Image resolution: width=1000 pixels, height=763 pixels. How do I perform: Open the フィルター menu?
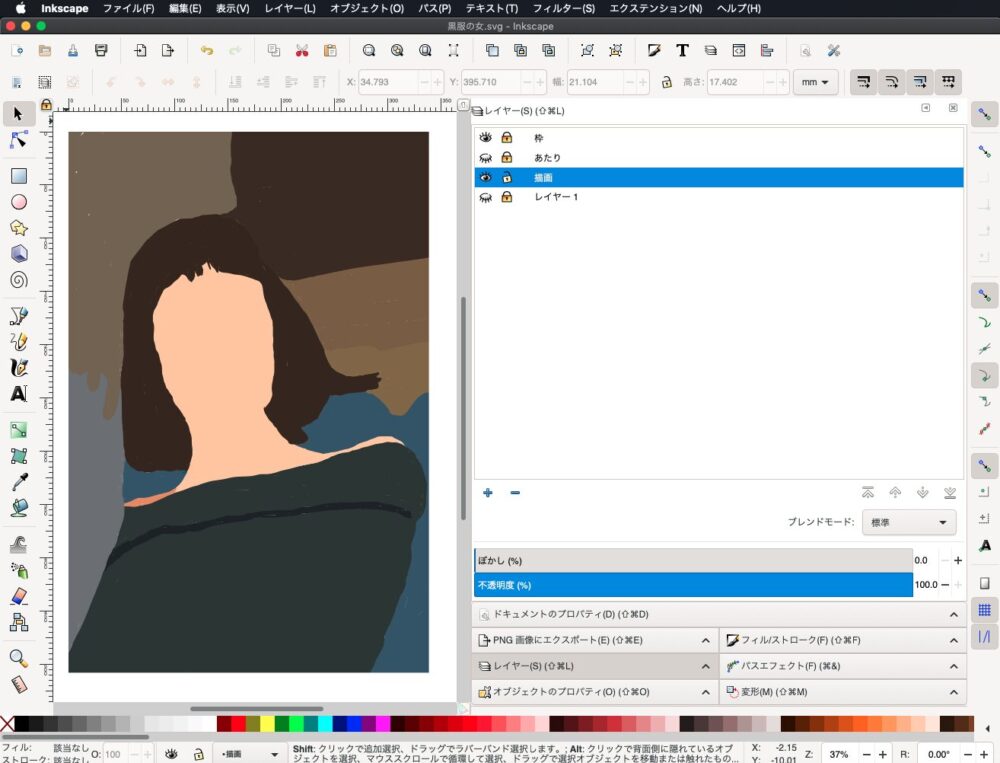564,8
